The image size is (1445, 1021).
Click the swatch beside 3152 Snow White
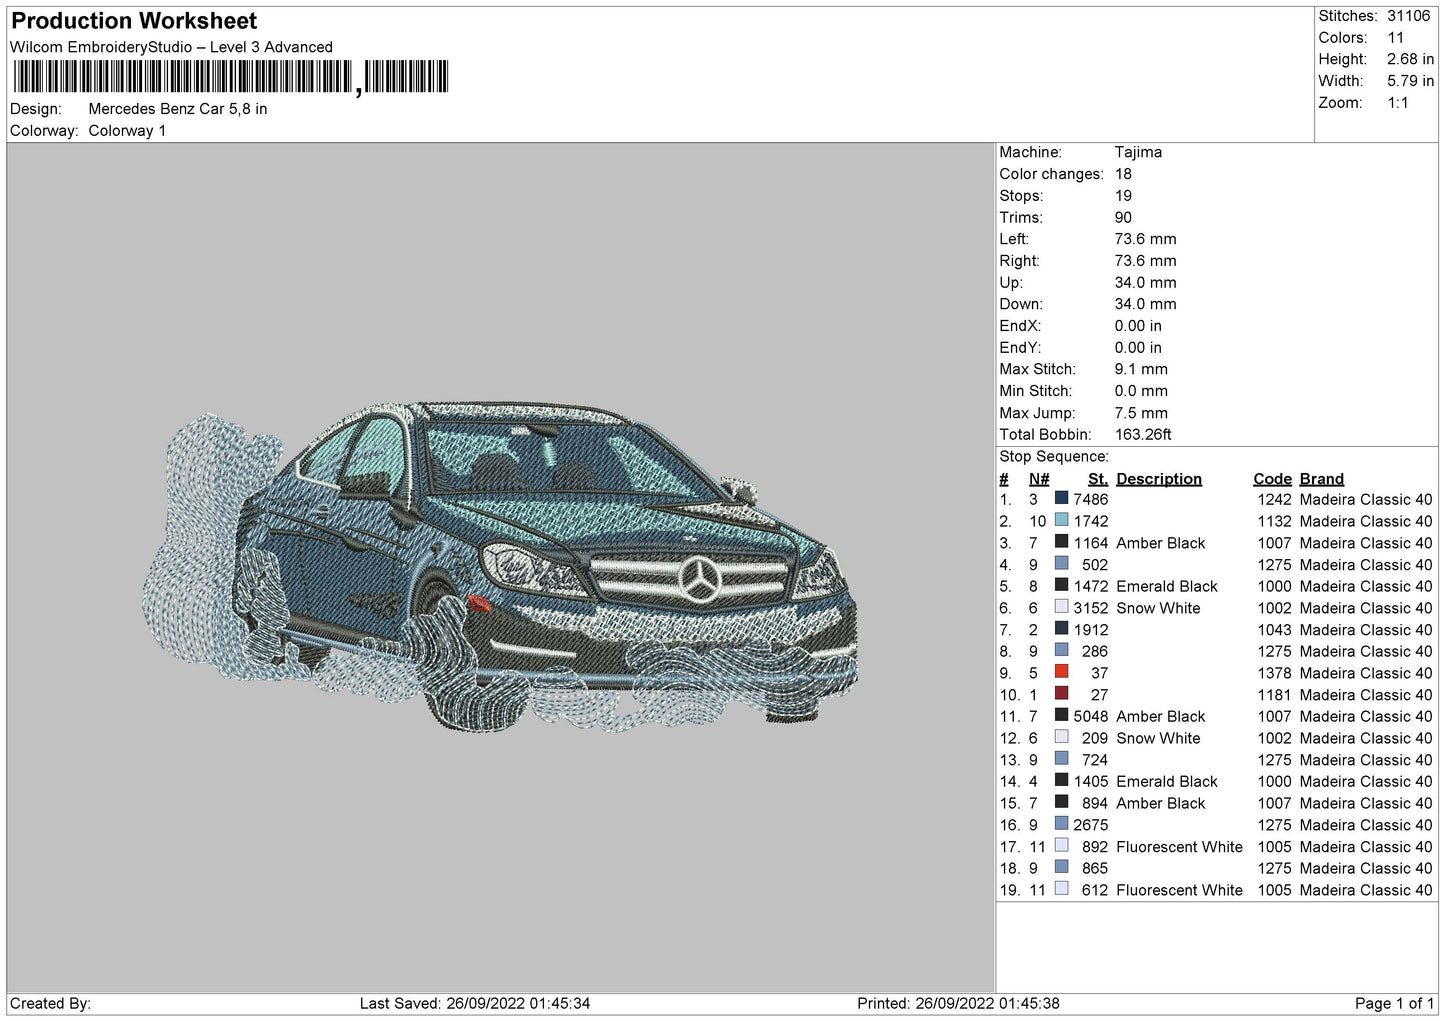coord(1061,607)
